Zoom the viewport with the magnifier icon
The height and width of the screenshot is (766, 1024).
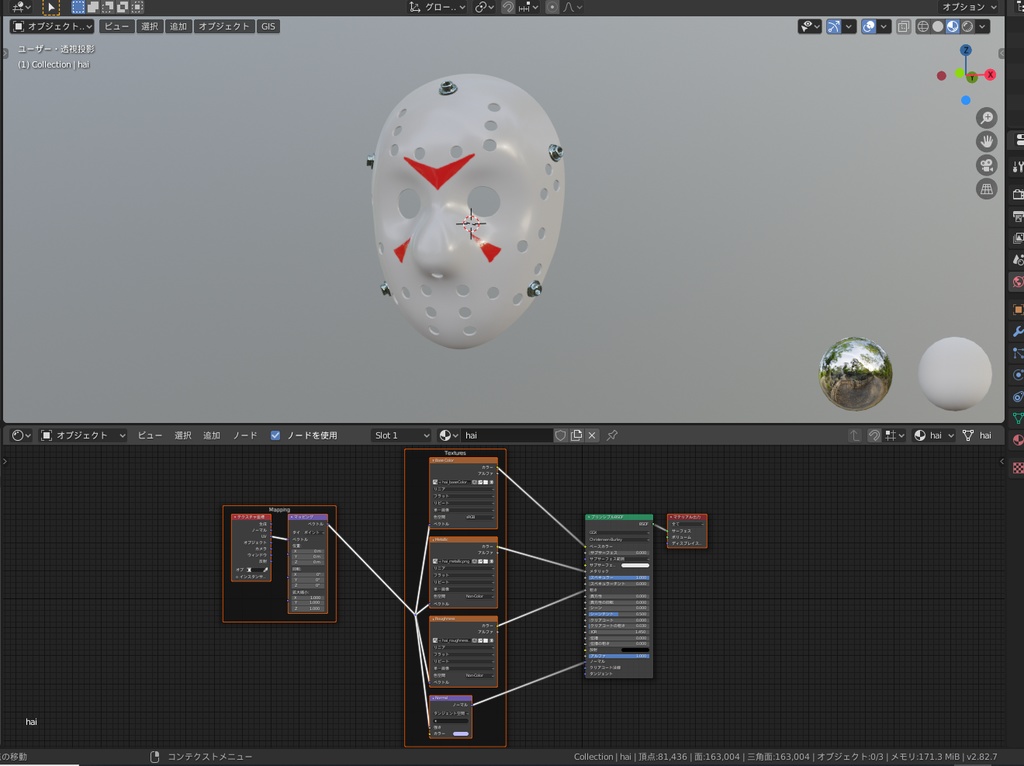coord(986,118)
